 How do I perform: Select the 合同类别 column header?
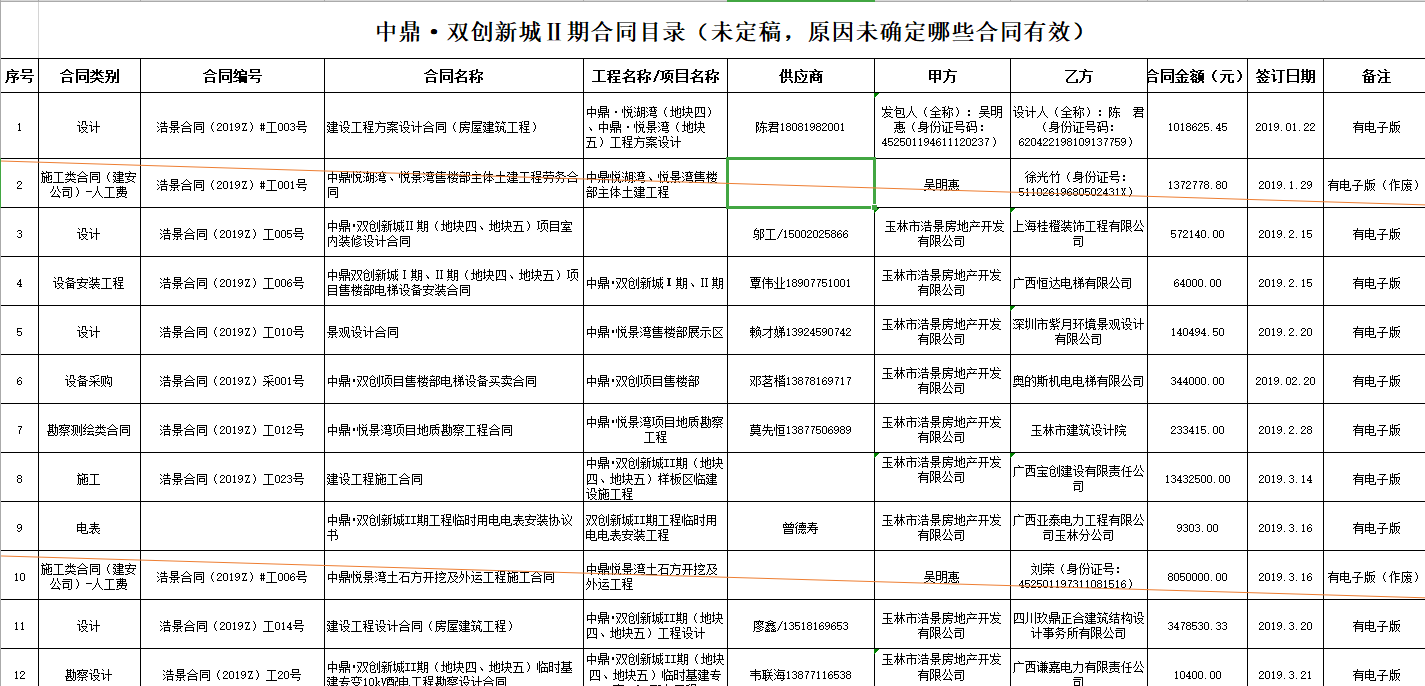point(90,76)
